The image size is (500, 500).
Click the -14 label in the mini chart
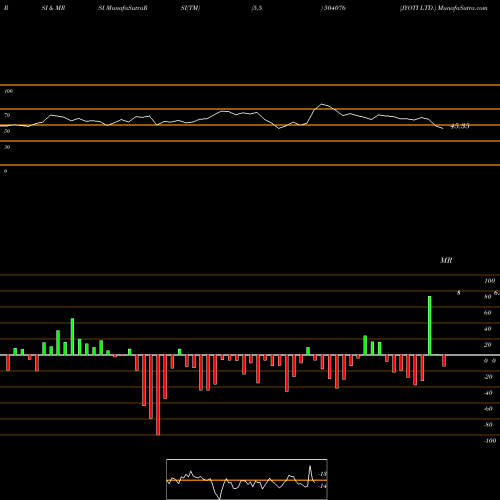(x=322, y=486)
